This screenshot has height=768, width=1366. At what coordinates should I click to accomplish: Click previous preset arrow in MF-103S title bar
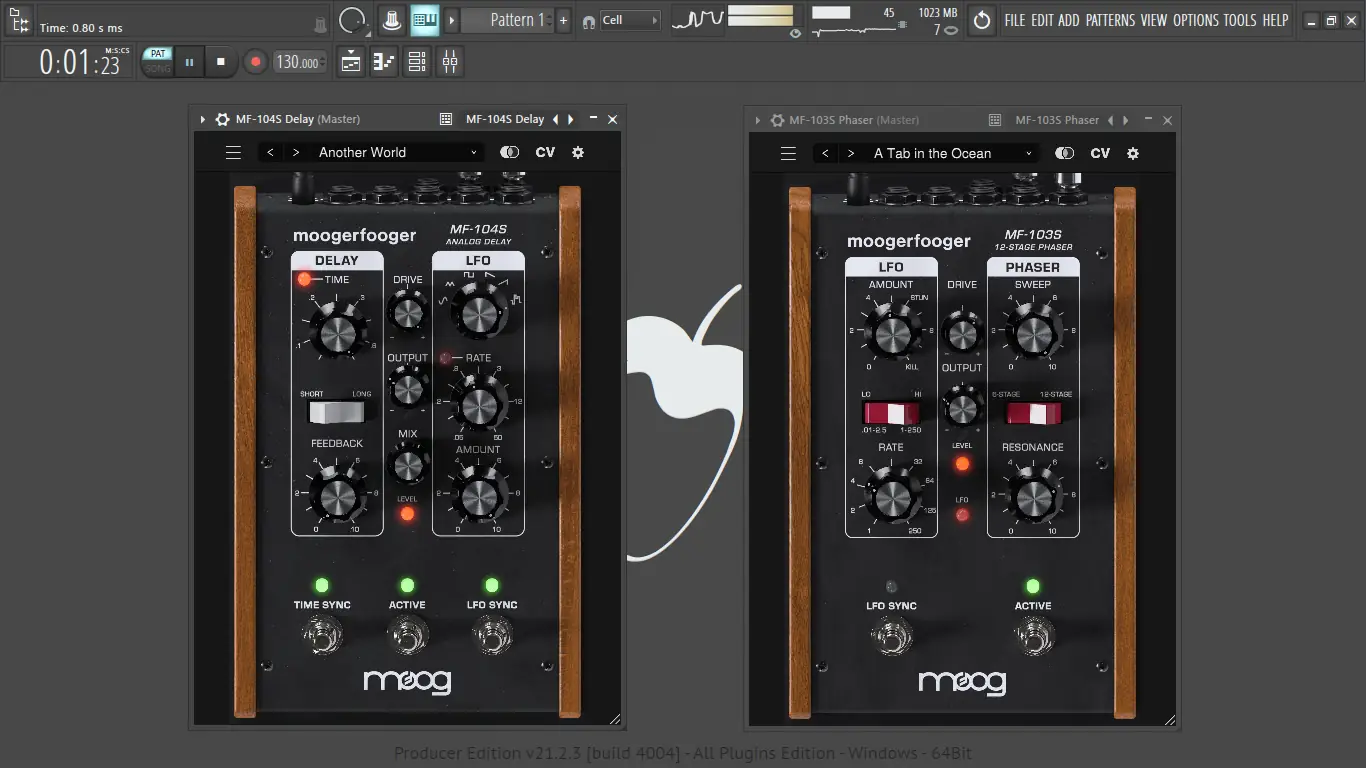click(1110, 120)
